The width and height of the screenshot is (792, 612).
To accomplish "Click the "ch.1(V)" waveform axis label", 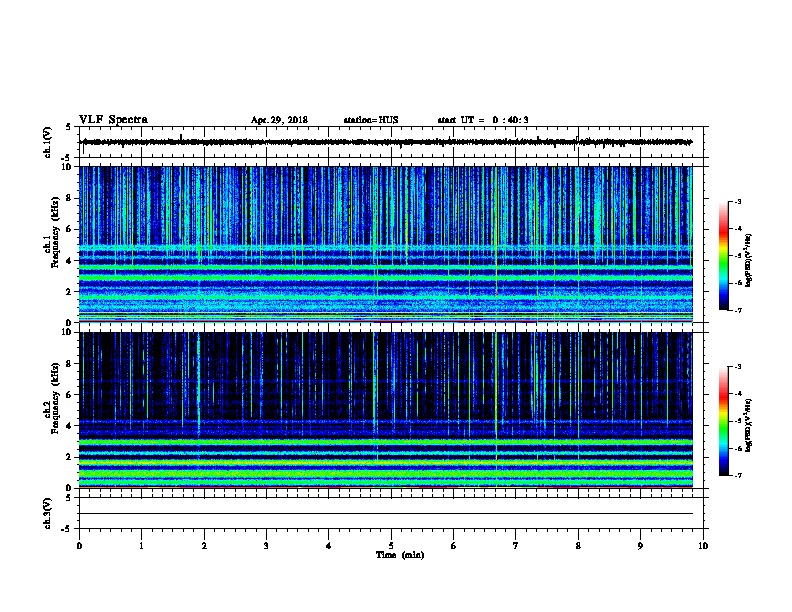I will click(x=47, y=142).
